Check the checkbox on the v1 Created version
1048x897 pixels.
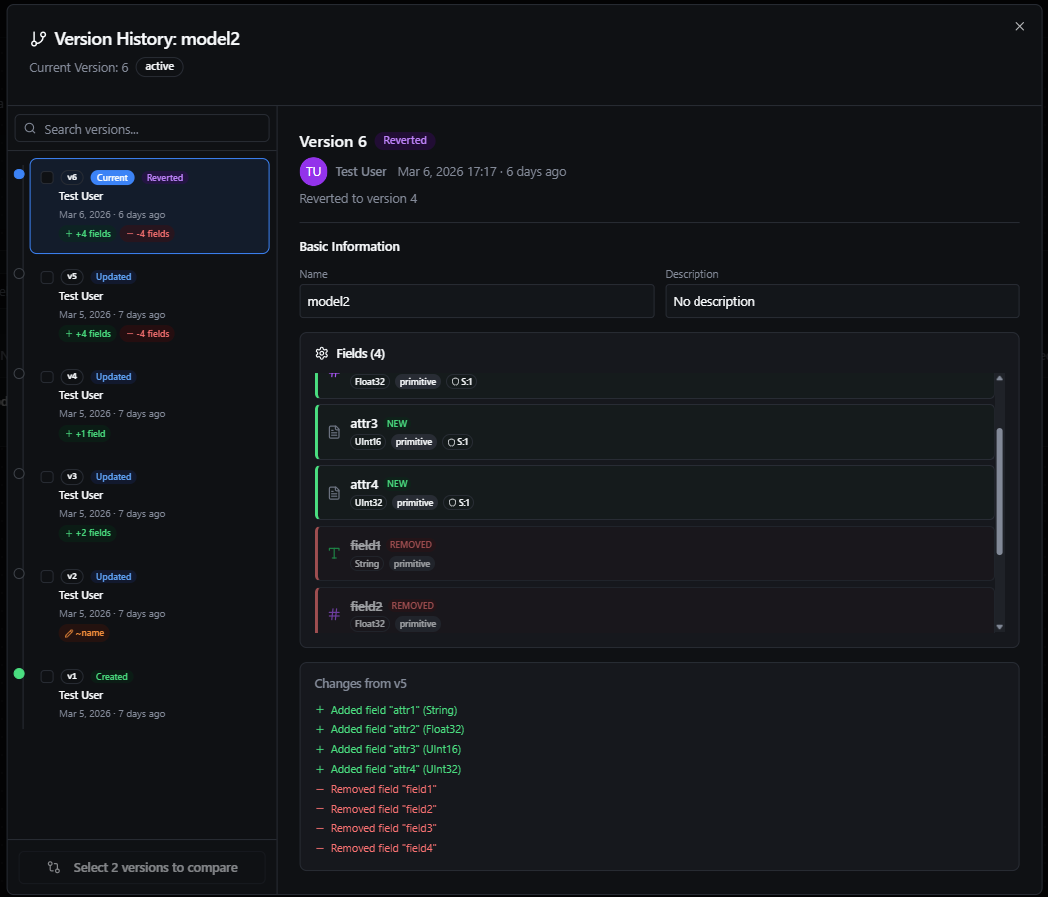[47, 676]
